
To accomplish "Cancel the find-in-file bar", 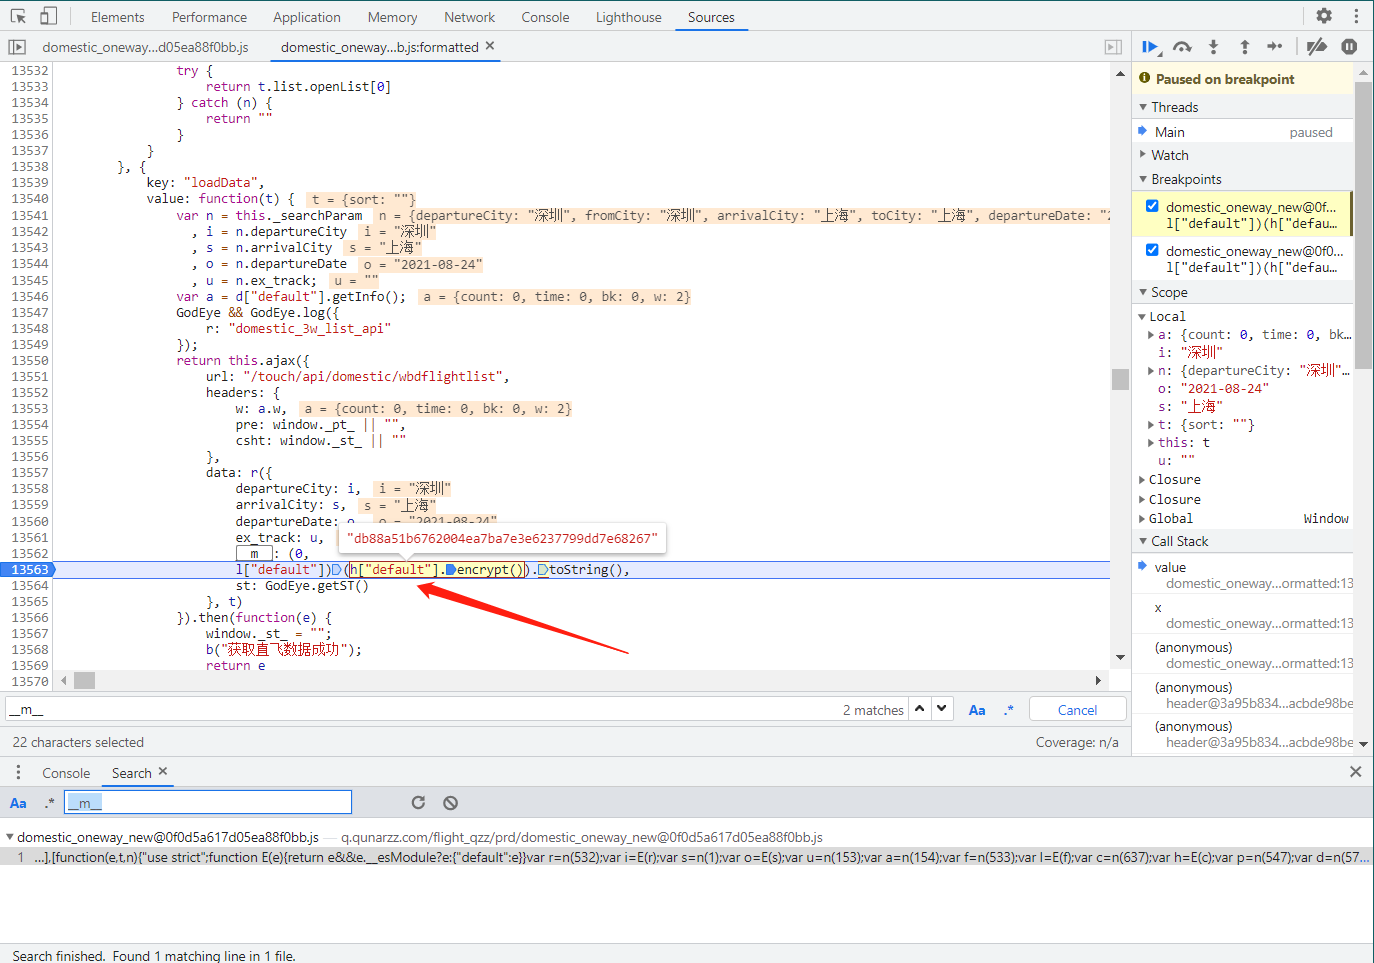I will pos(1077,710).
